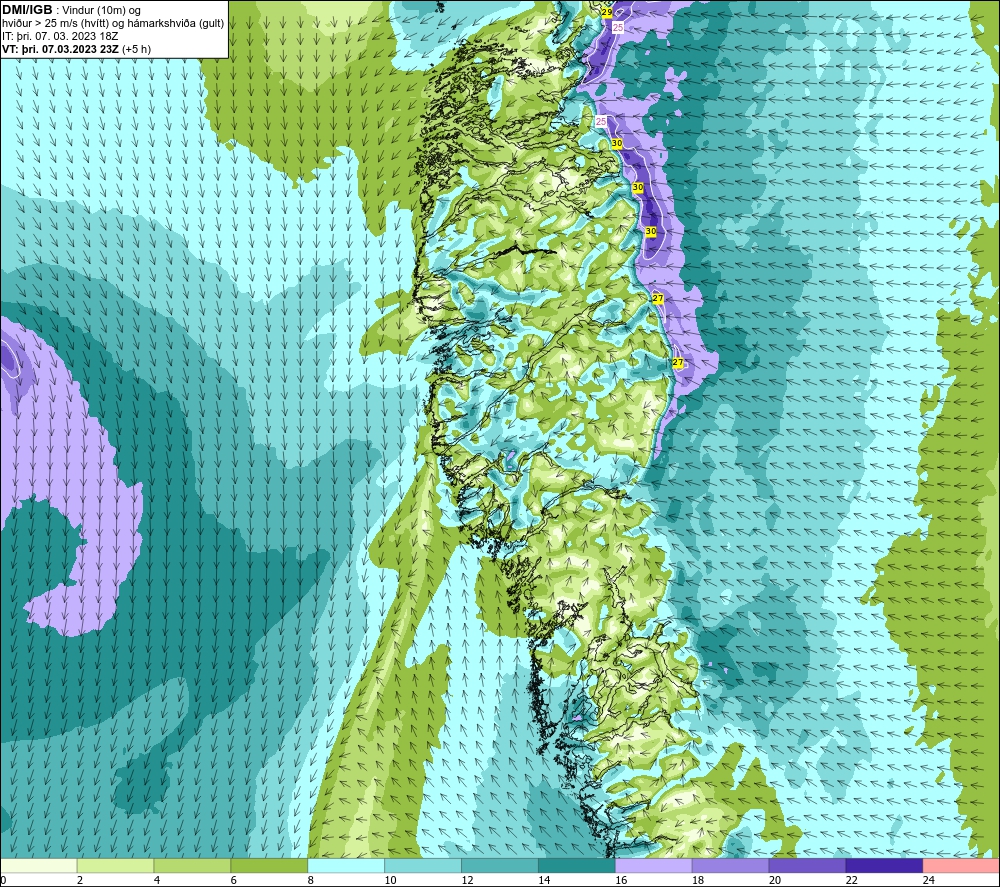This screenshot has height=887, width=1000.
Task: Select the 6–8 m/s olive green swatch
Action: coord(269,866)
